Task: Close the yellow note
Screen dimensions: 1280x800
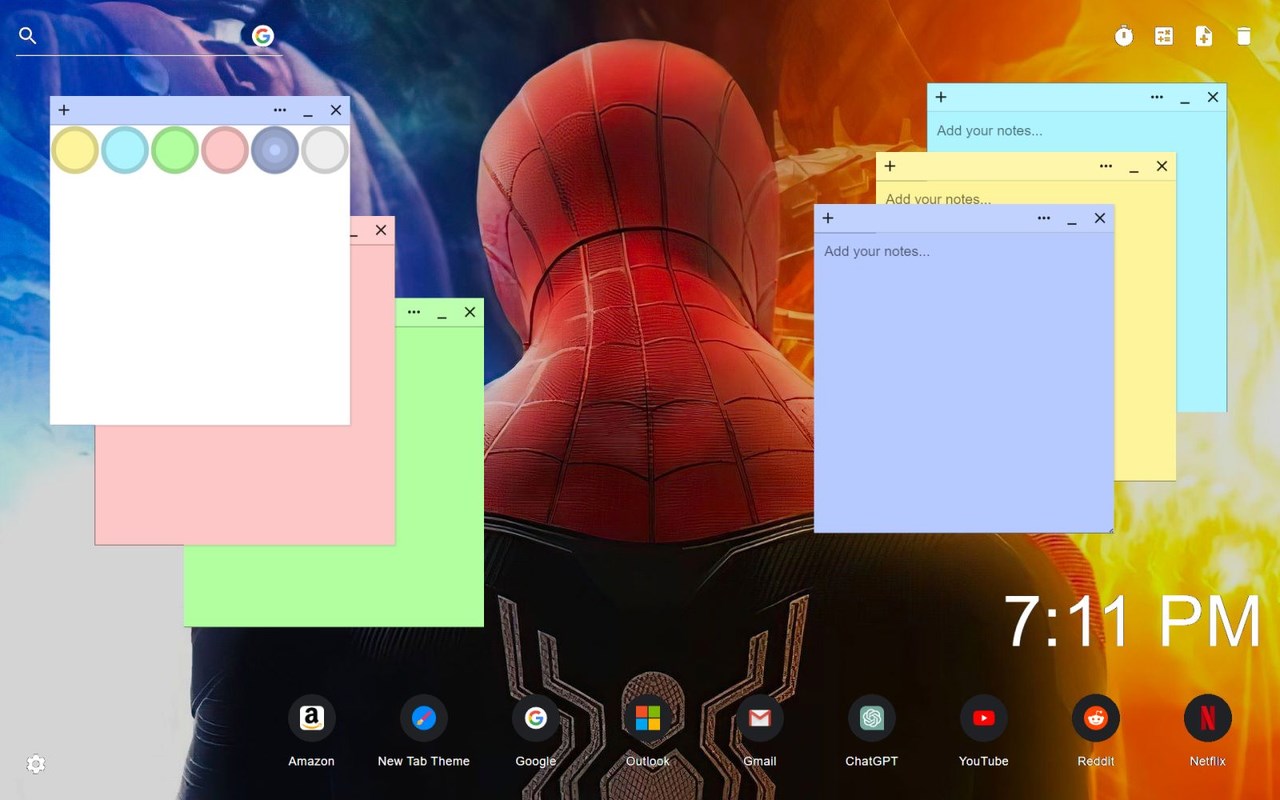Action: click(1162, 166)
